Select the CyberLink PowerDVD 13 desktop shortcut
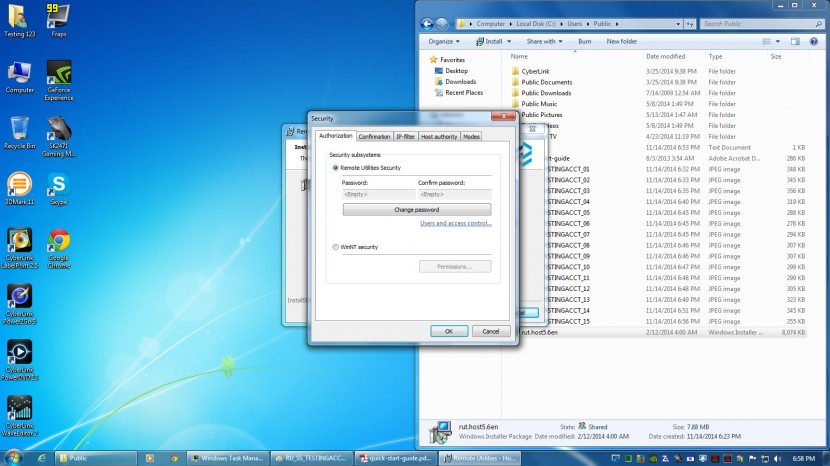This screenshot has height=466, width=830. [x=19, y=360]
